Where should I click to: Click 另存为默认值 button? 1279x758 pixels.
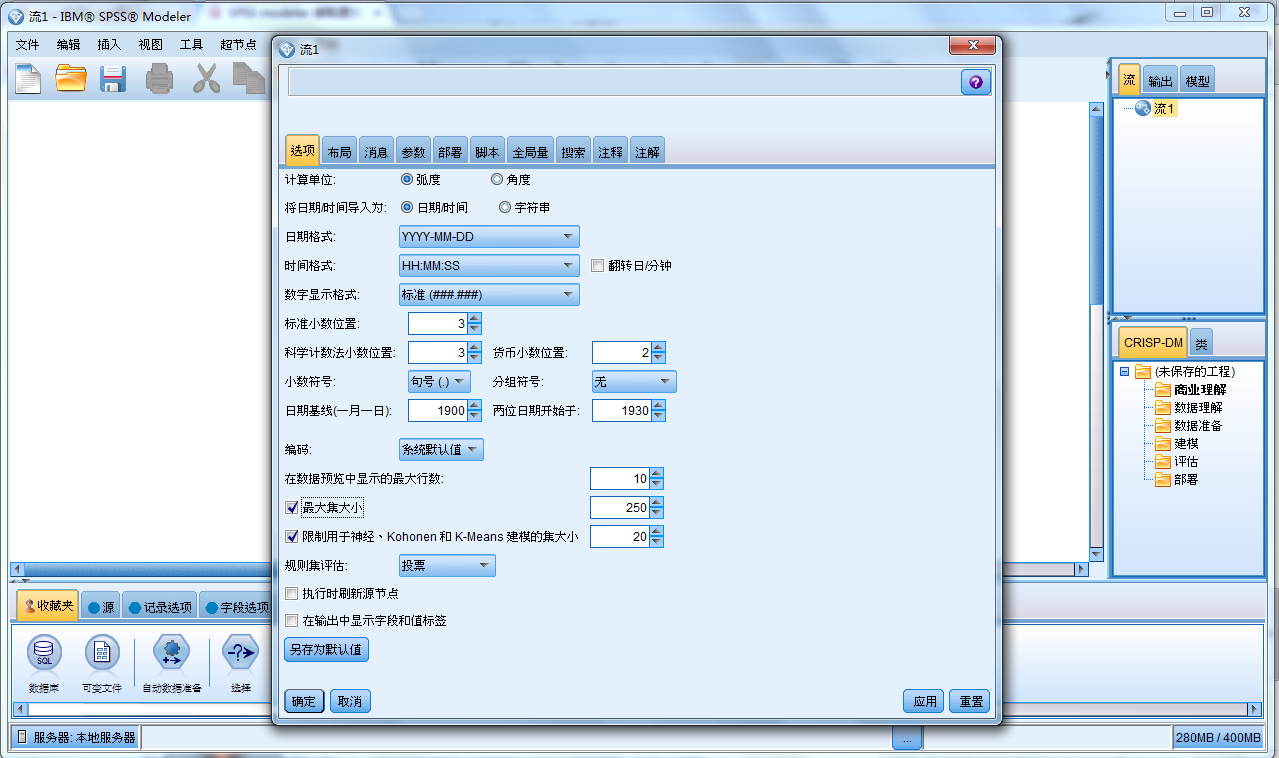point(327,650)
